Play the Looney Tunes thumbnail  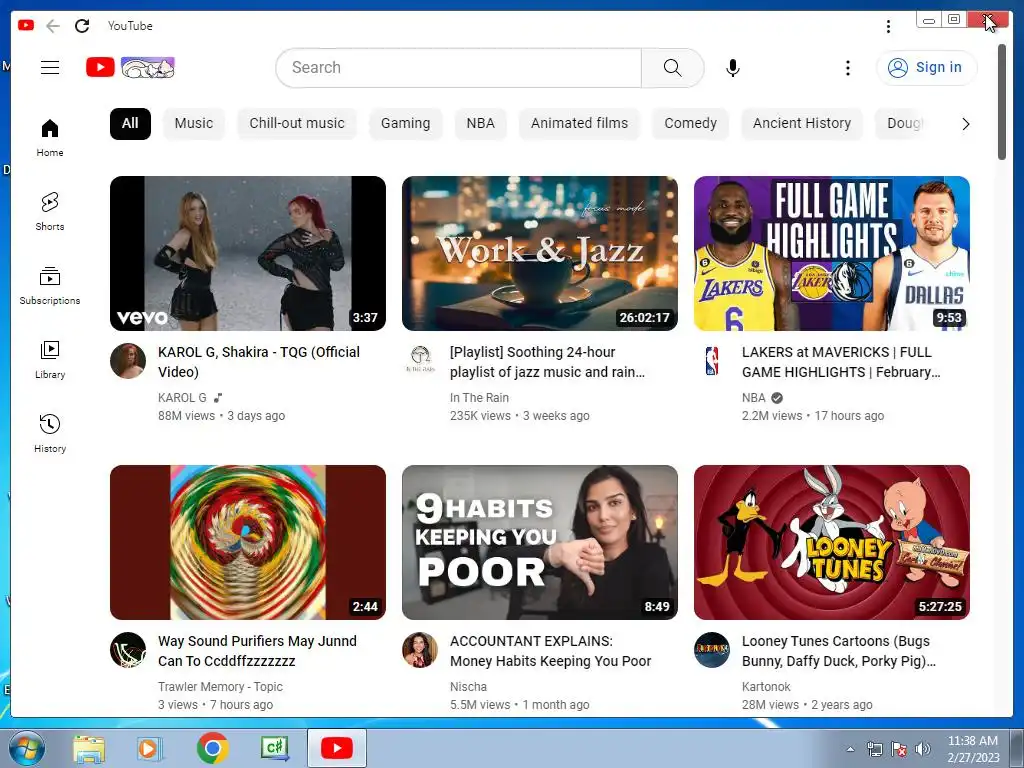(832, 543)
